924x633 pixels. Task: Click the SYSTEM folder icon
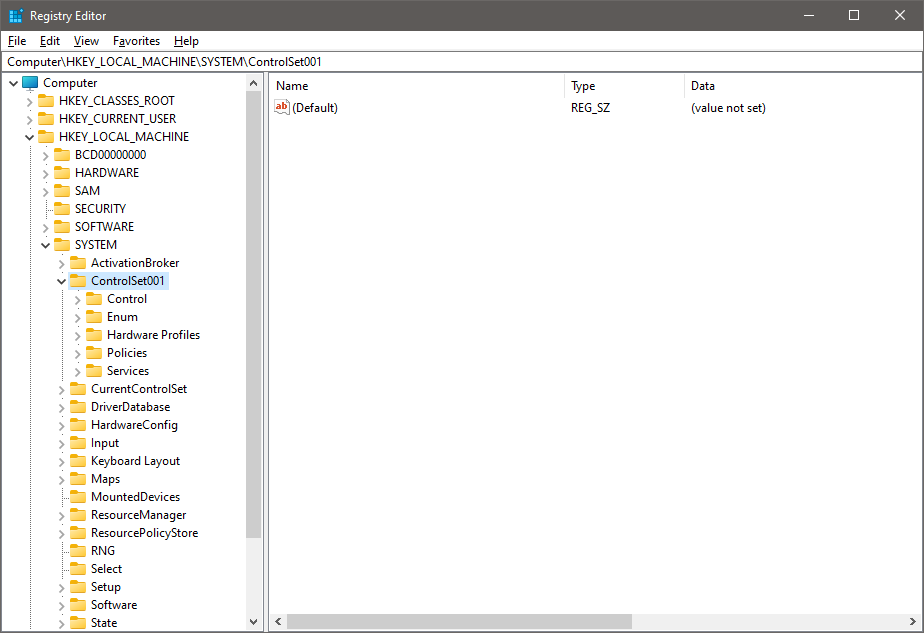tap(62, 245)
